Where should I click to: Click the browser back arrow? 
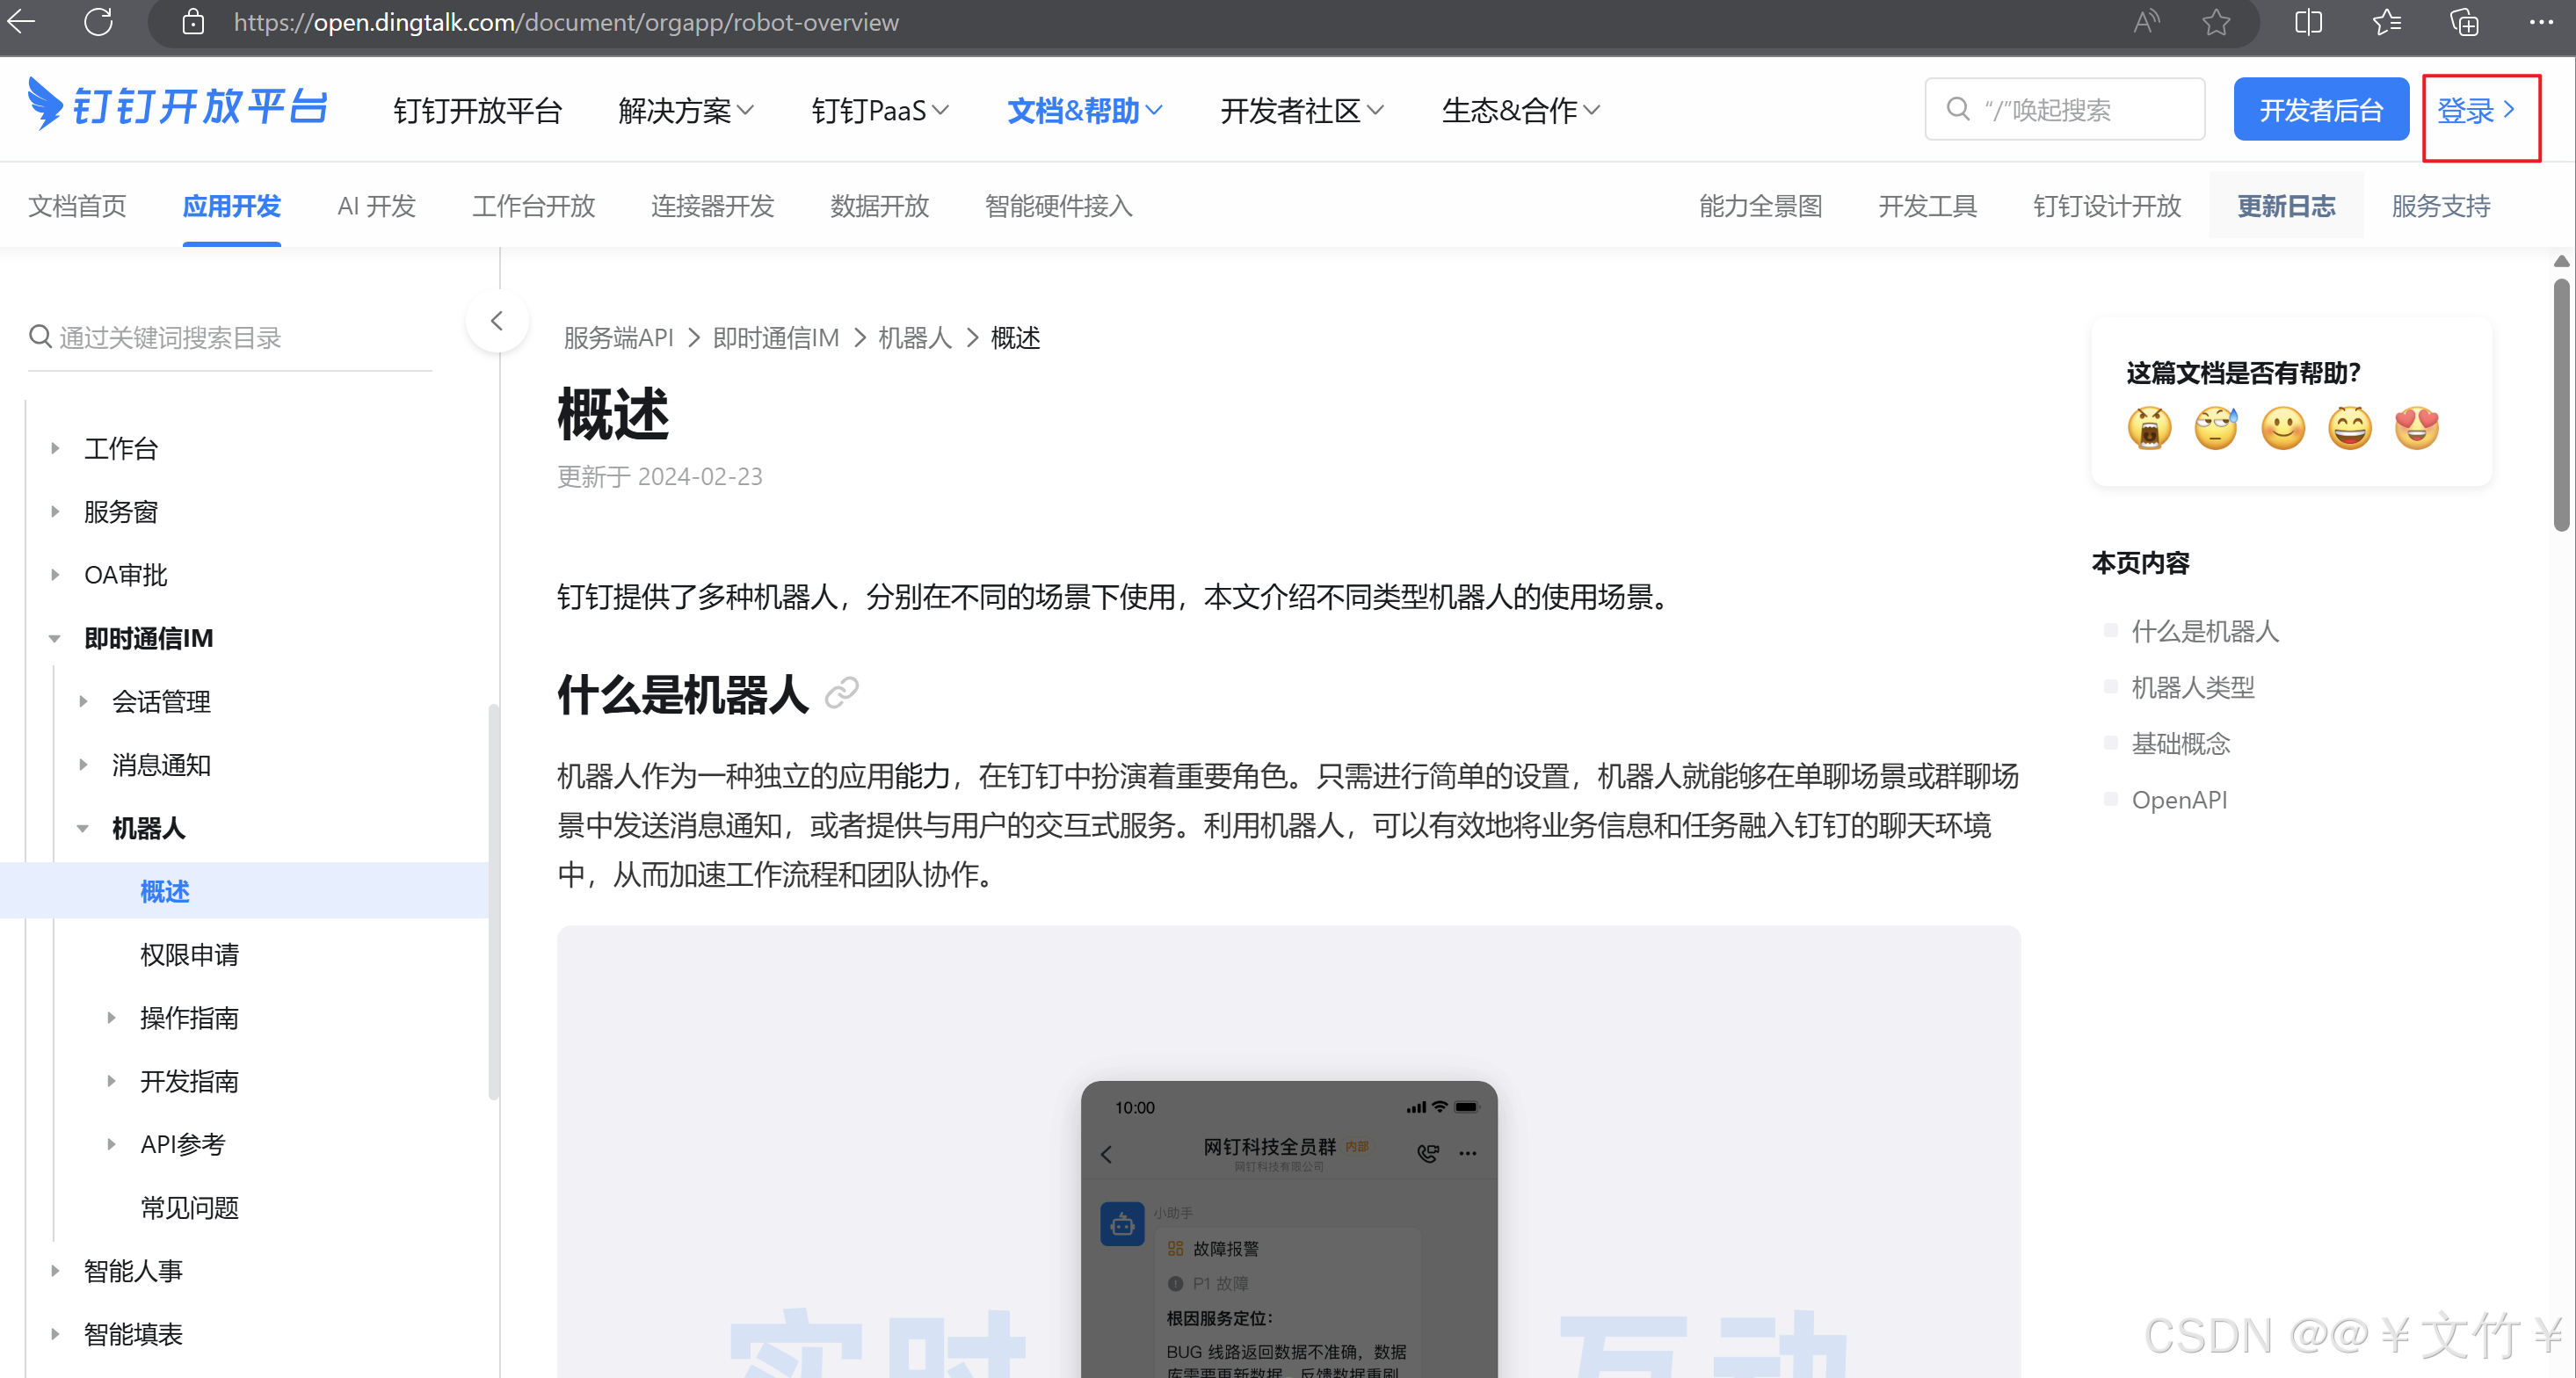[x=21, y=21]
